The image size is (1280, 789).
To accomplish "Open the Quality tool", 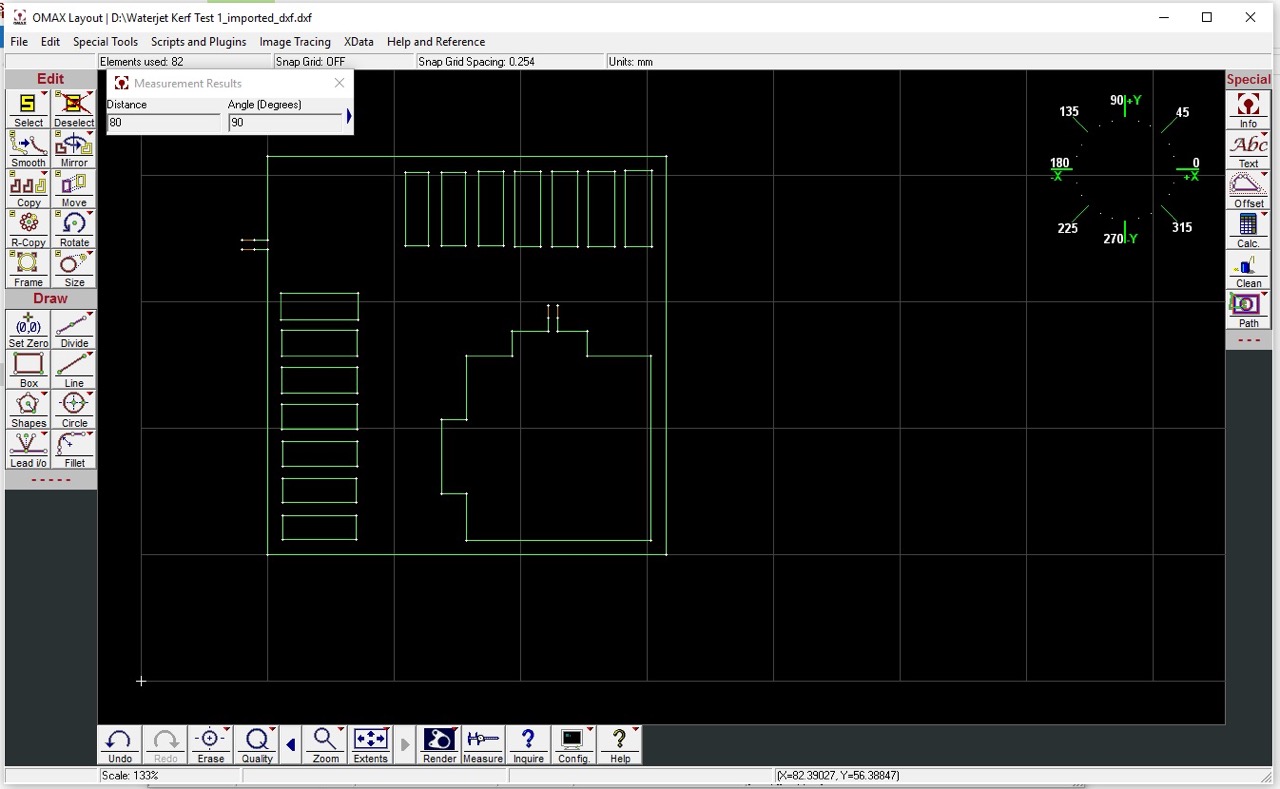I will tap(257, 745).
